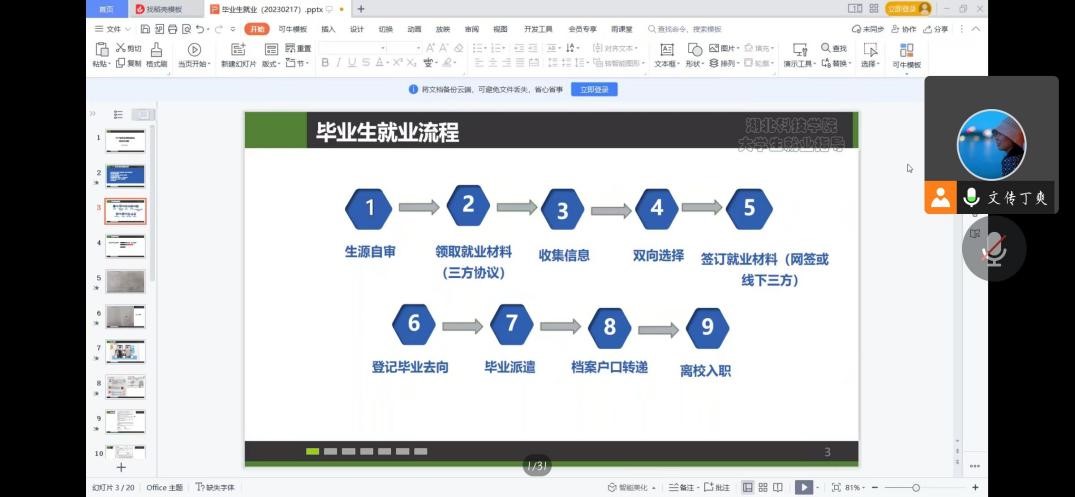1075x497 pixels.
Task: Insert a text box (文本框)
Action: [x=666, y=50]
